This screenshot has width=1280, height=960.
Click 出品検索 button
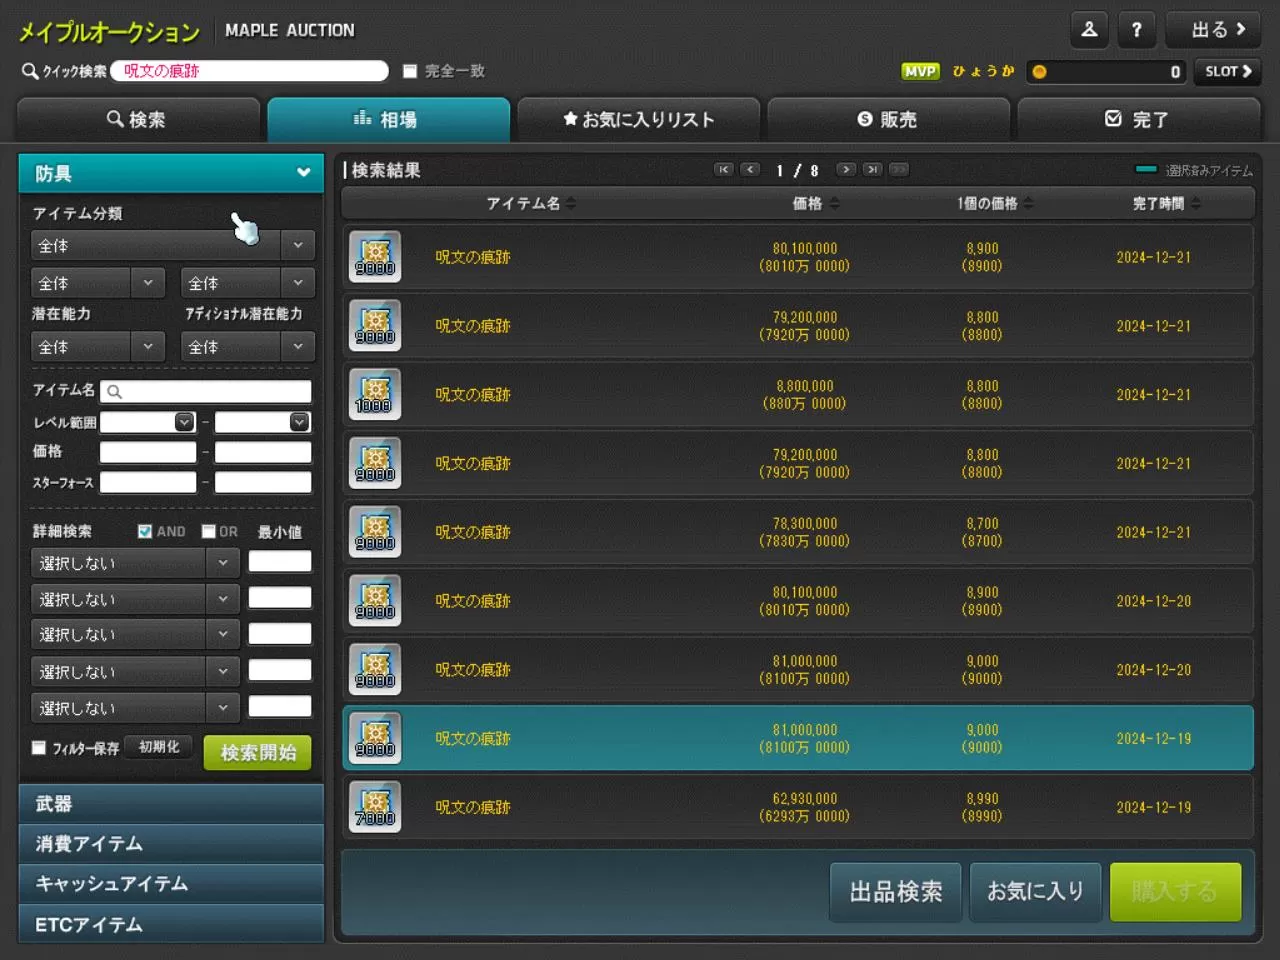(x=896, y=892)
